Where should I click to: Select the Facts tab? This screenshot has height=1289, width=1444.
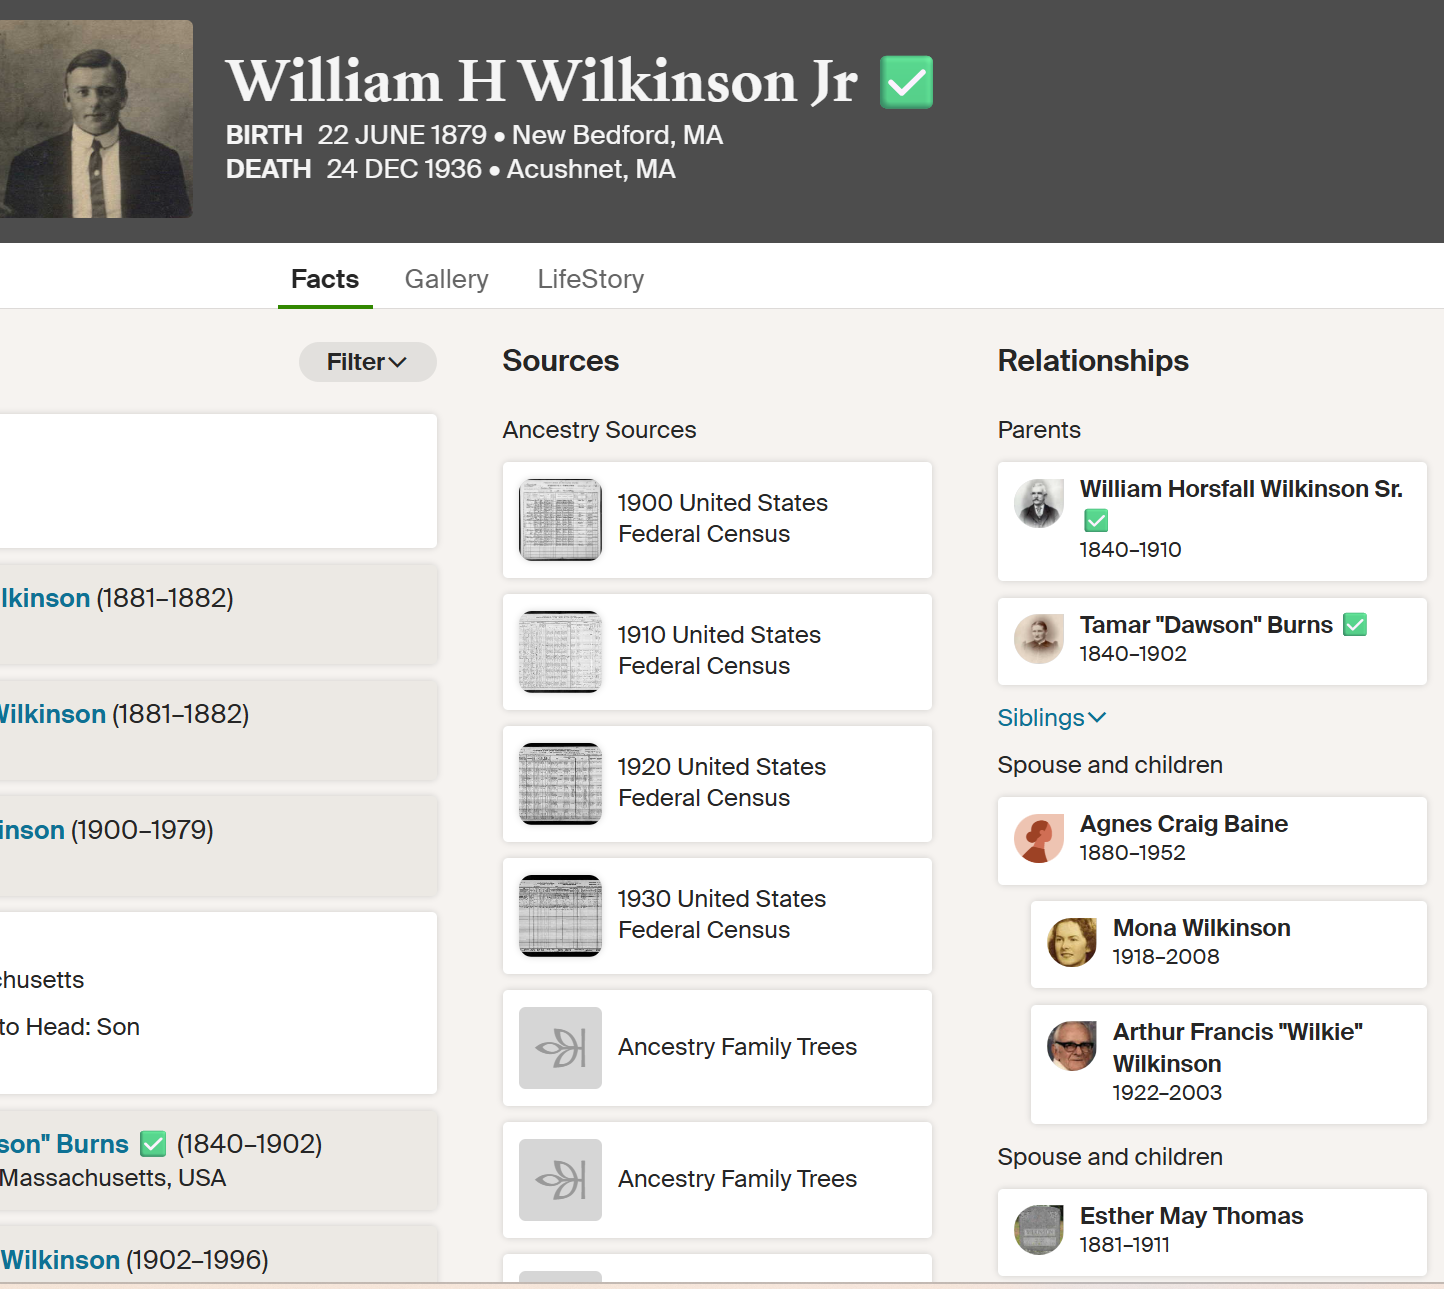(325, 279)
